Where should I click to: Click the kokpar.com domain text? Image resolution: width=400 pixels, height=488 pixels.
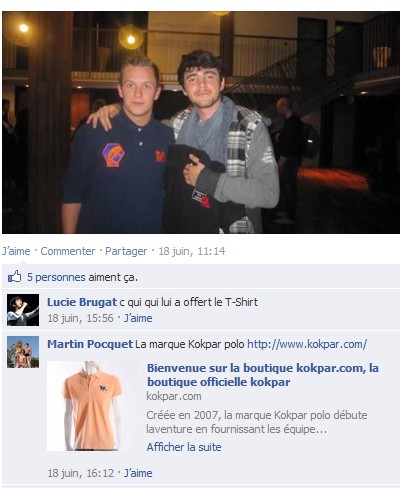click(x=174, y=396)
